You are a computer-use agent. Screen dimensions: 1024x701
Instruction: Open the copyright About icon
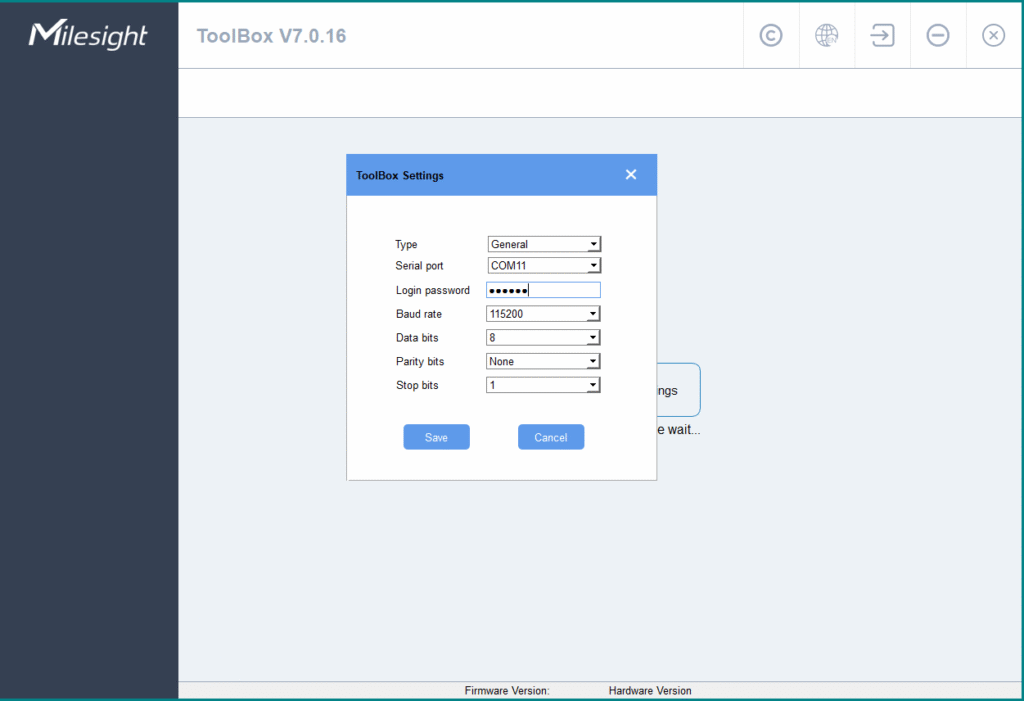pyautogui.click(x=771, y=36)
